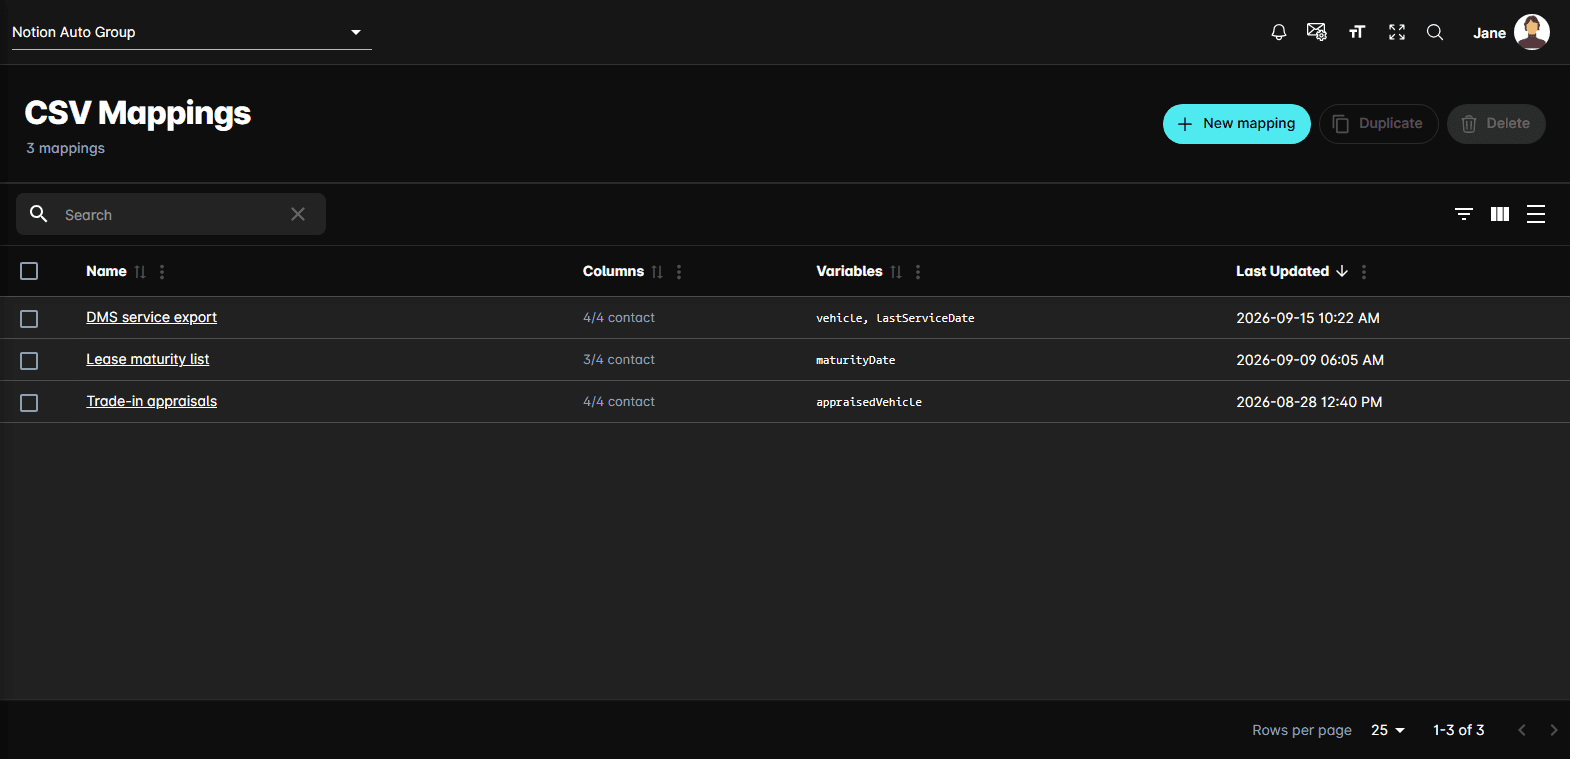Viewport: 1570px width, 759px height.
Task: Open the column visibility icon
Action: pos(1500,214)
